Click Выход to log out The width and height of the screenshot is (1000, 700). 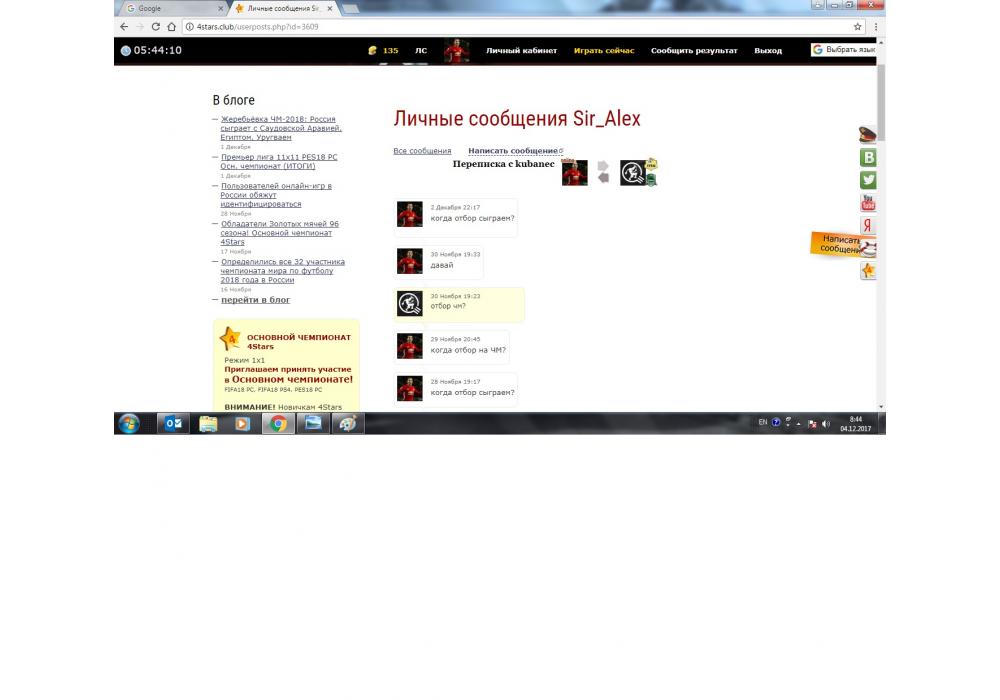pos(768,50)
